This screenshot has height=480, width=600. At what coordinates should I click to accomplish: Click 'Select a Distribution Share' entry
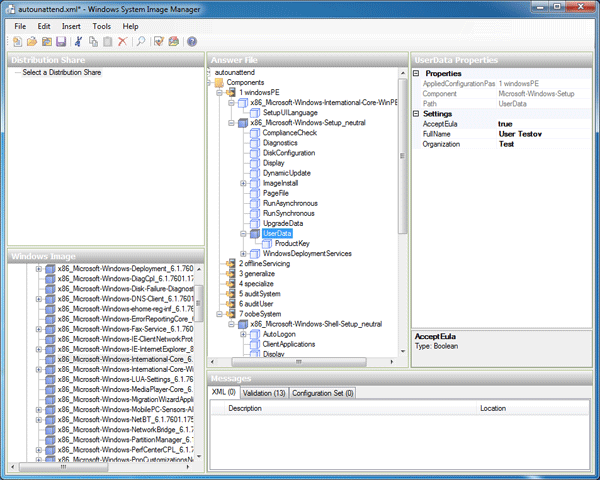click(x=60, y=72)
